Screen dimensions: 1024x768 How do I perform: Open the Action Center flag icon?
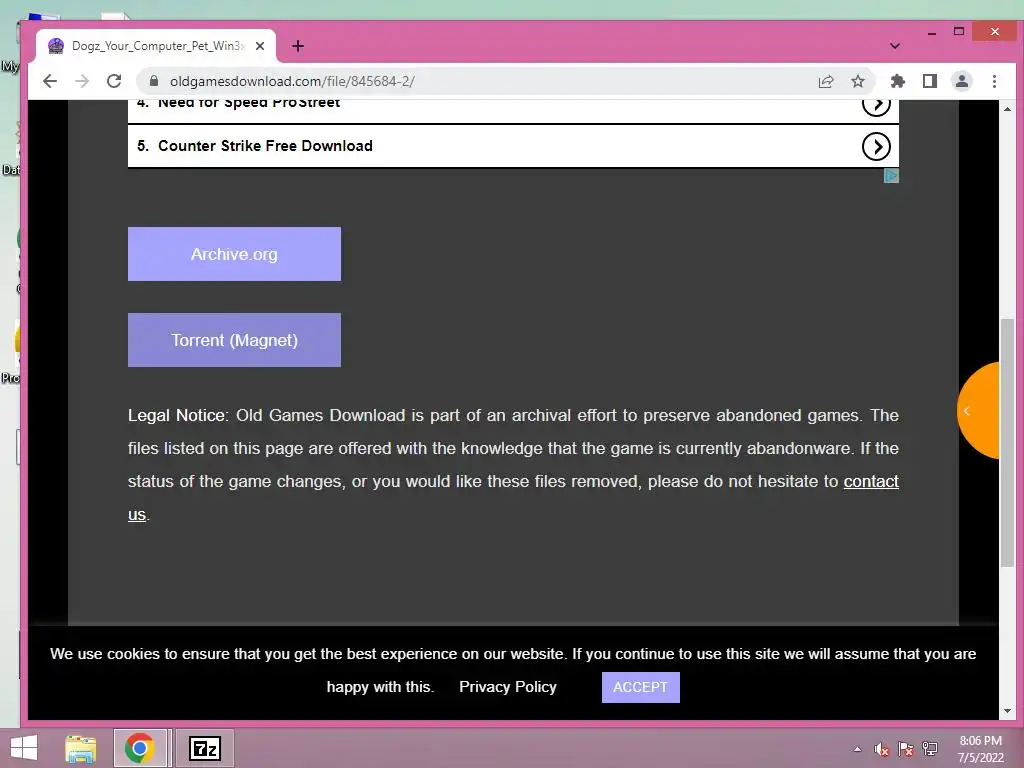pyautogui.click(x=906, y=749)
